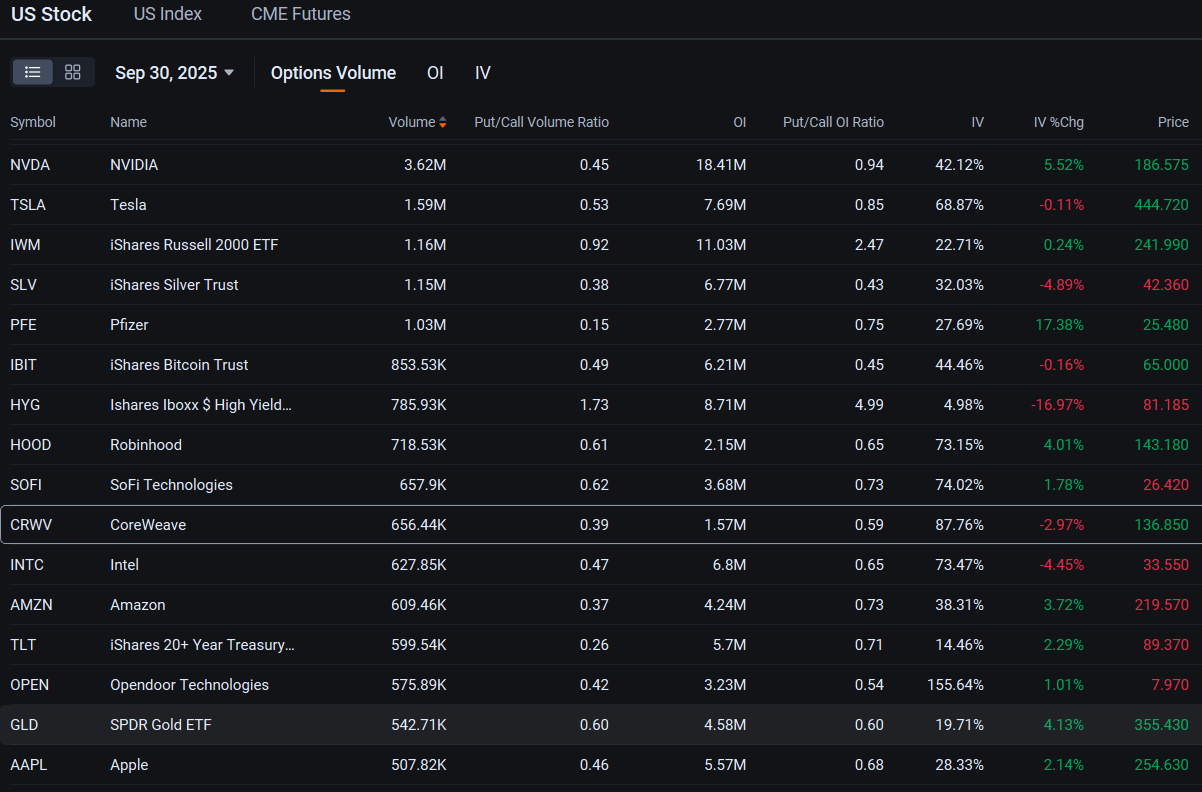
Task: Select the CoreWeave CRWV row
Action: [x=601, y=524]
